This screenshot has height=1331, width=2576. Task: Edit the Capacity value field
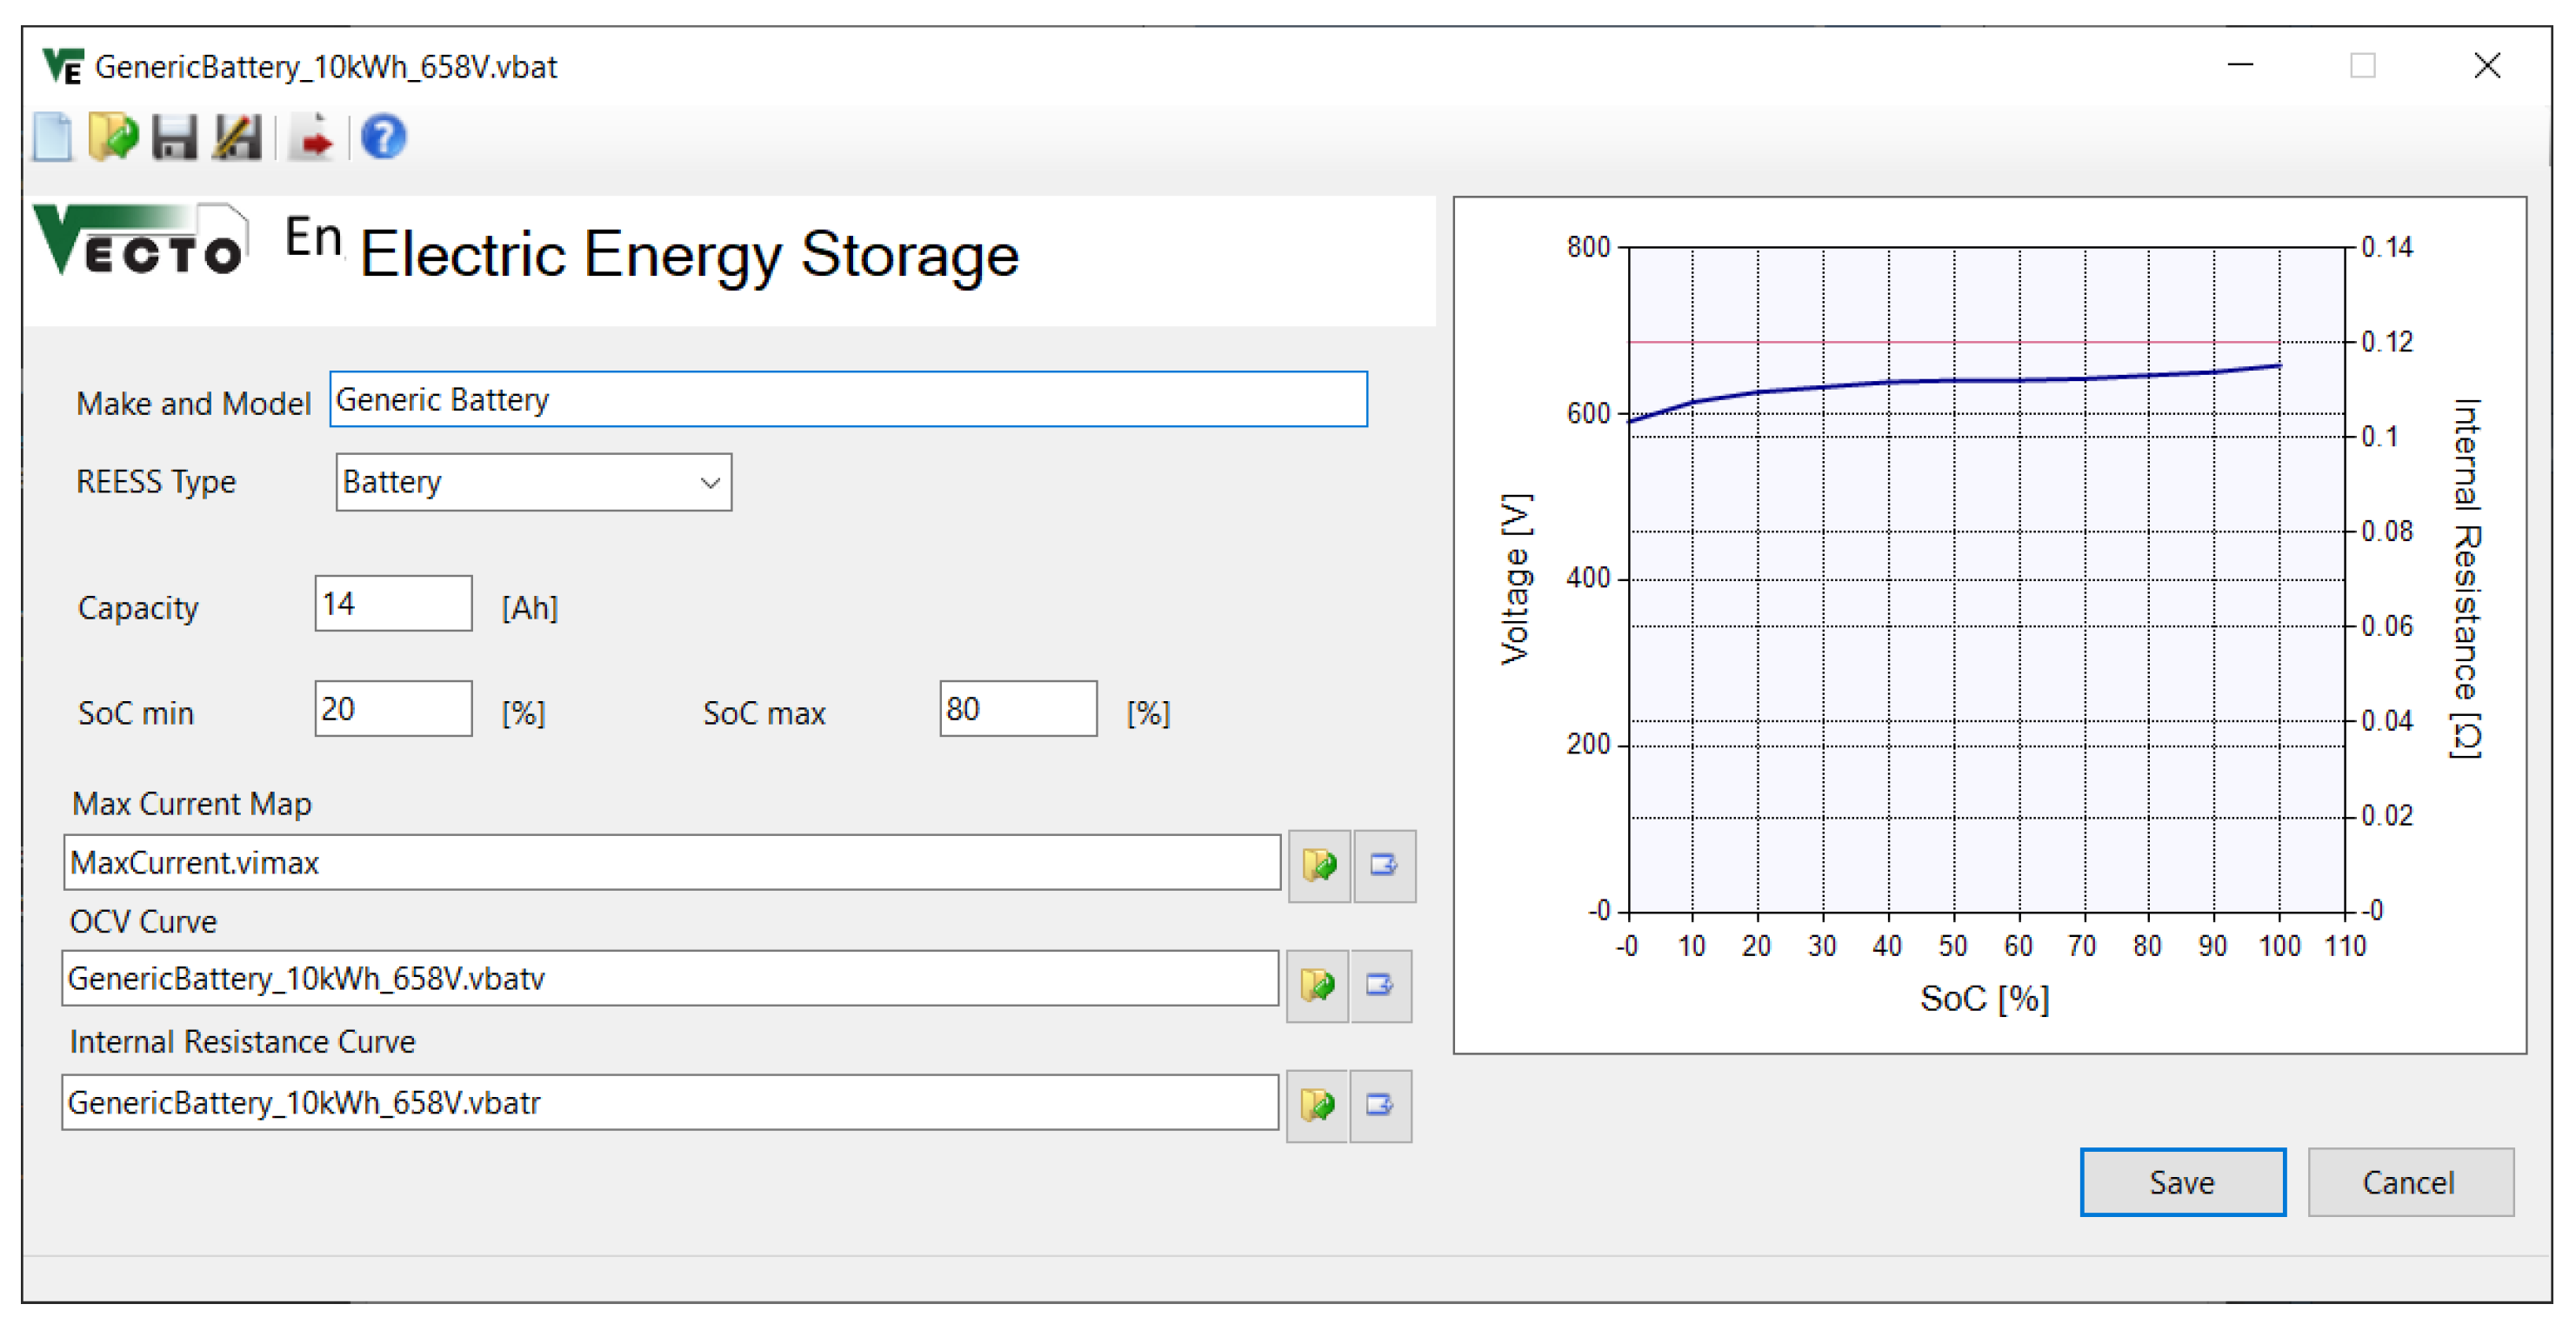pyautogui.click(x=392, y=604)
